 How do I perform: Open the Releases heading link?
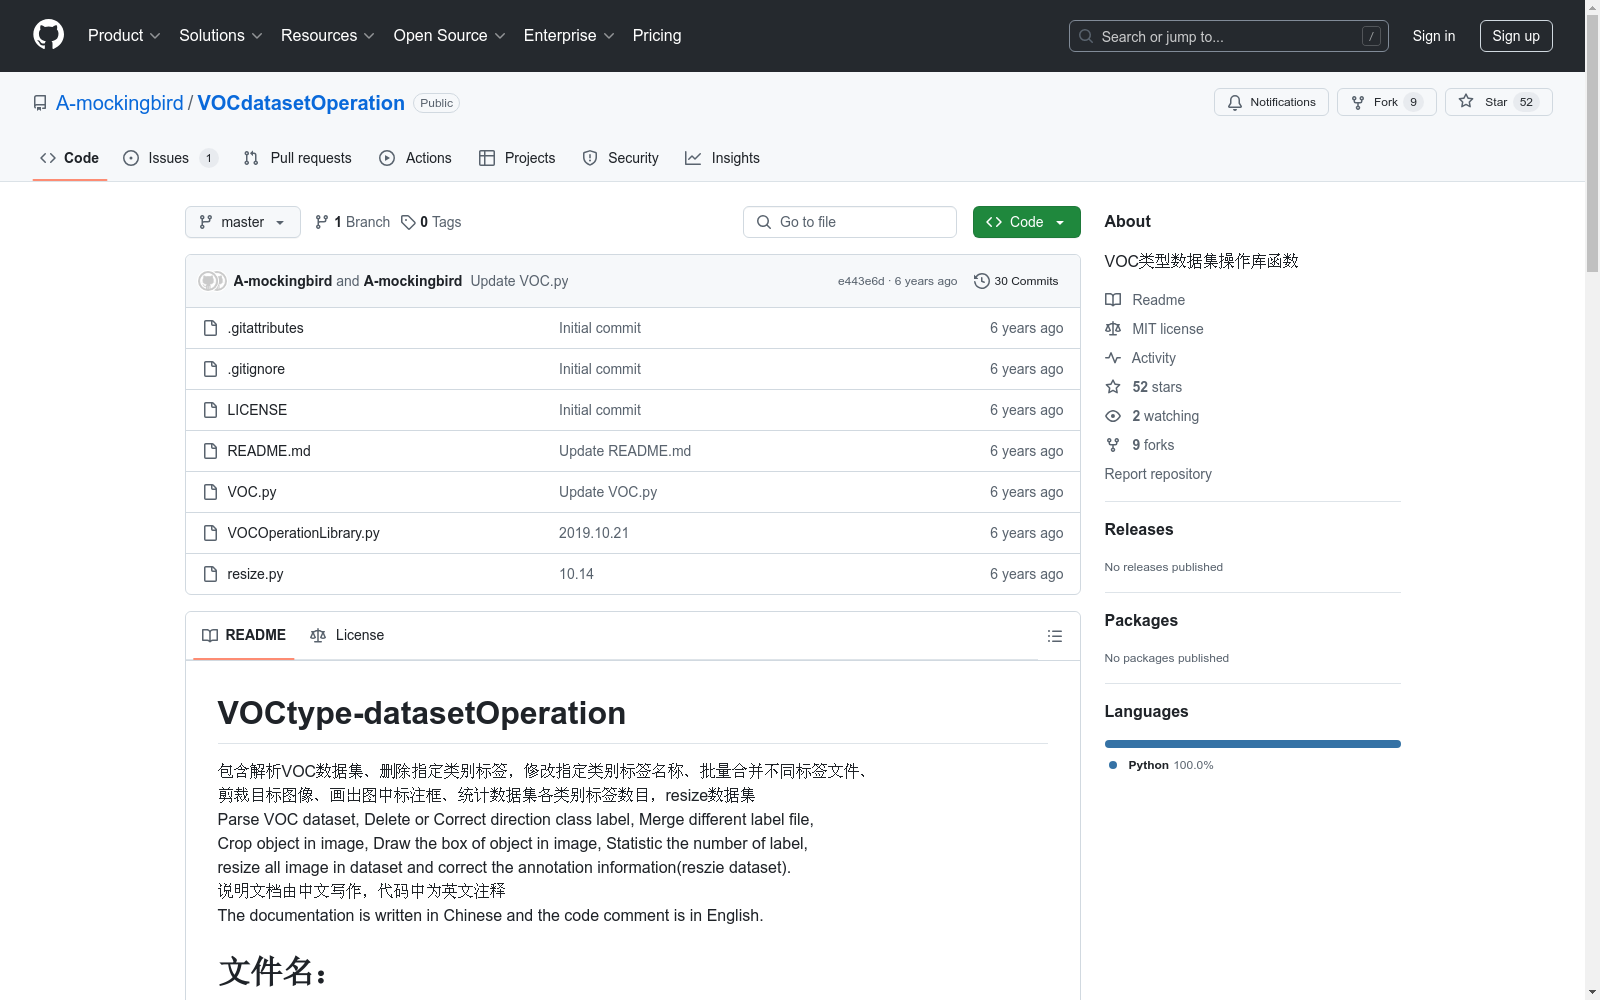pyautogui.click(x=1139, y=530)
